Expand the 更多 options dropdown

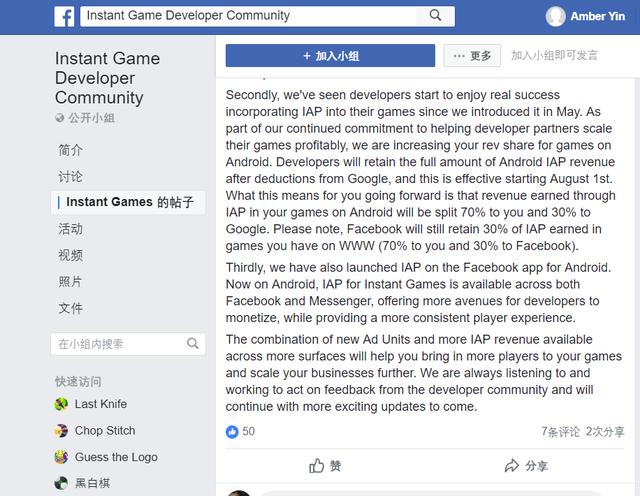coord(471,56)
